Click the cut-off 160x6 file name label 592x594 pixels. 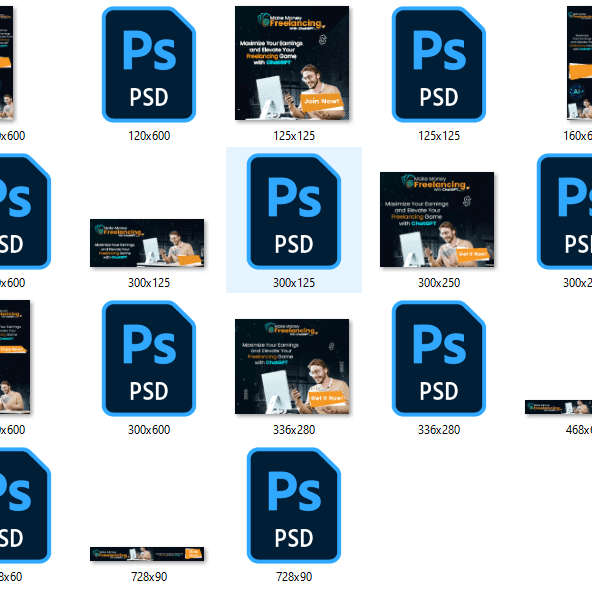point(577,136)
